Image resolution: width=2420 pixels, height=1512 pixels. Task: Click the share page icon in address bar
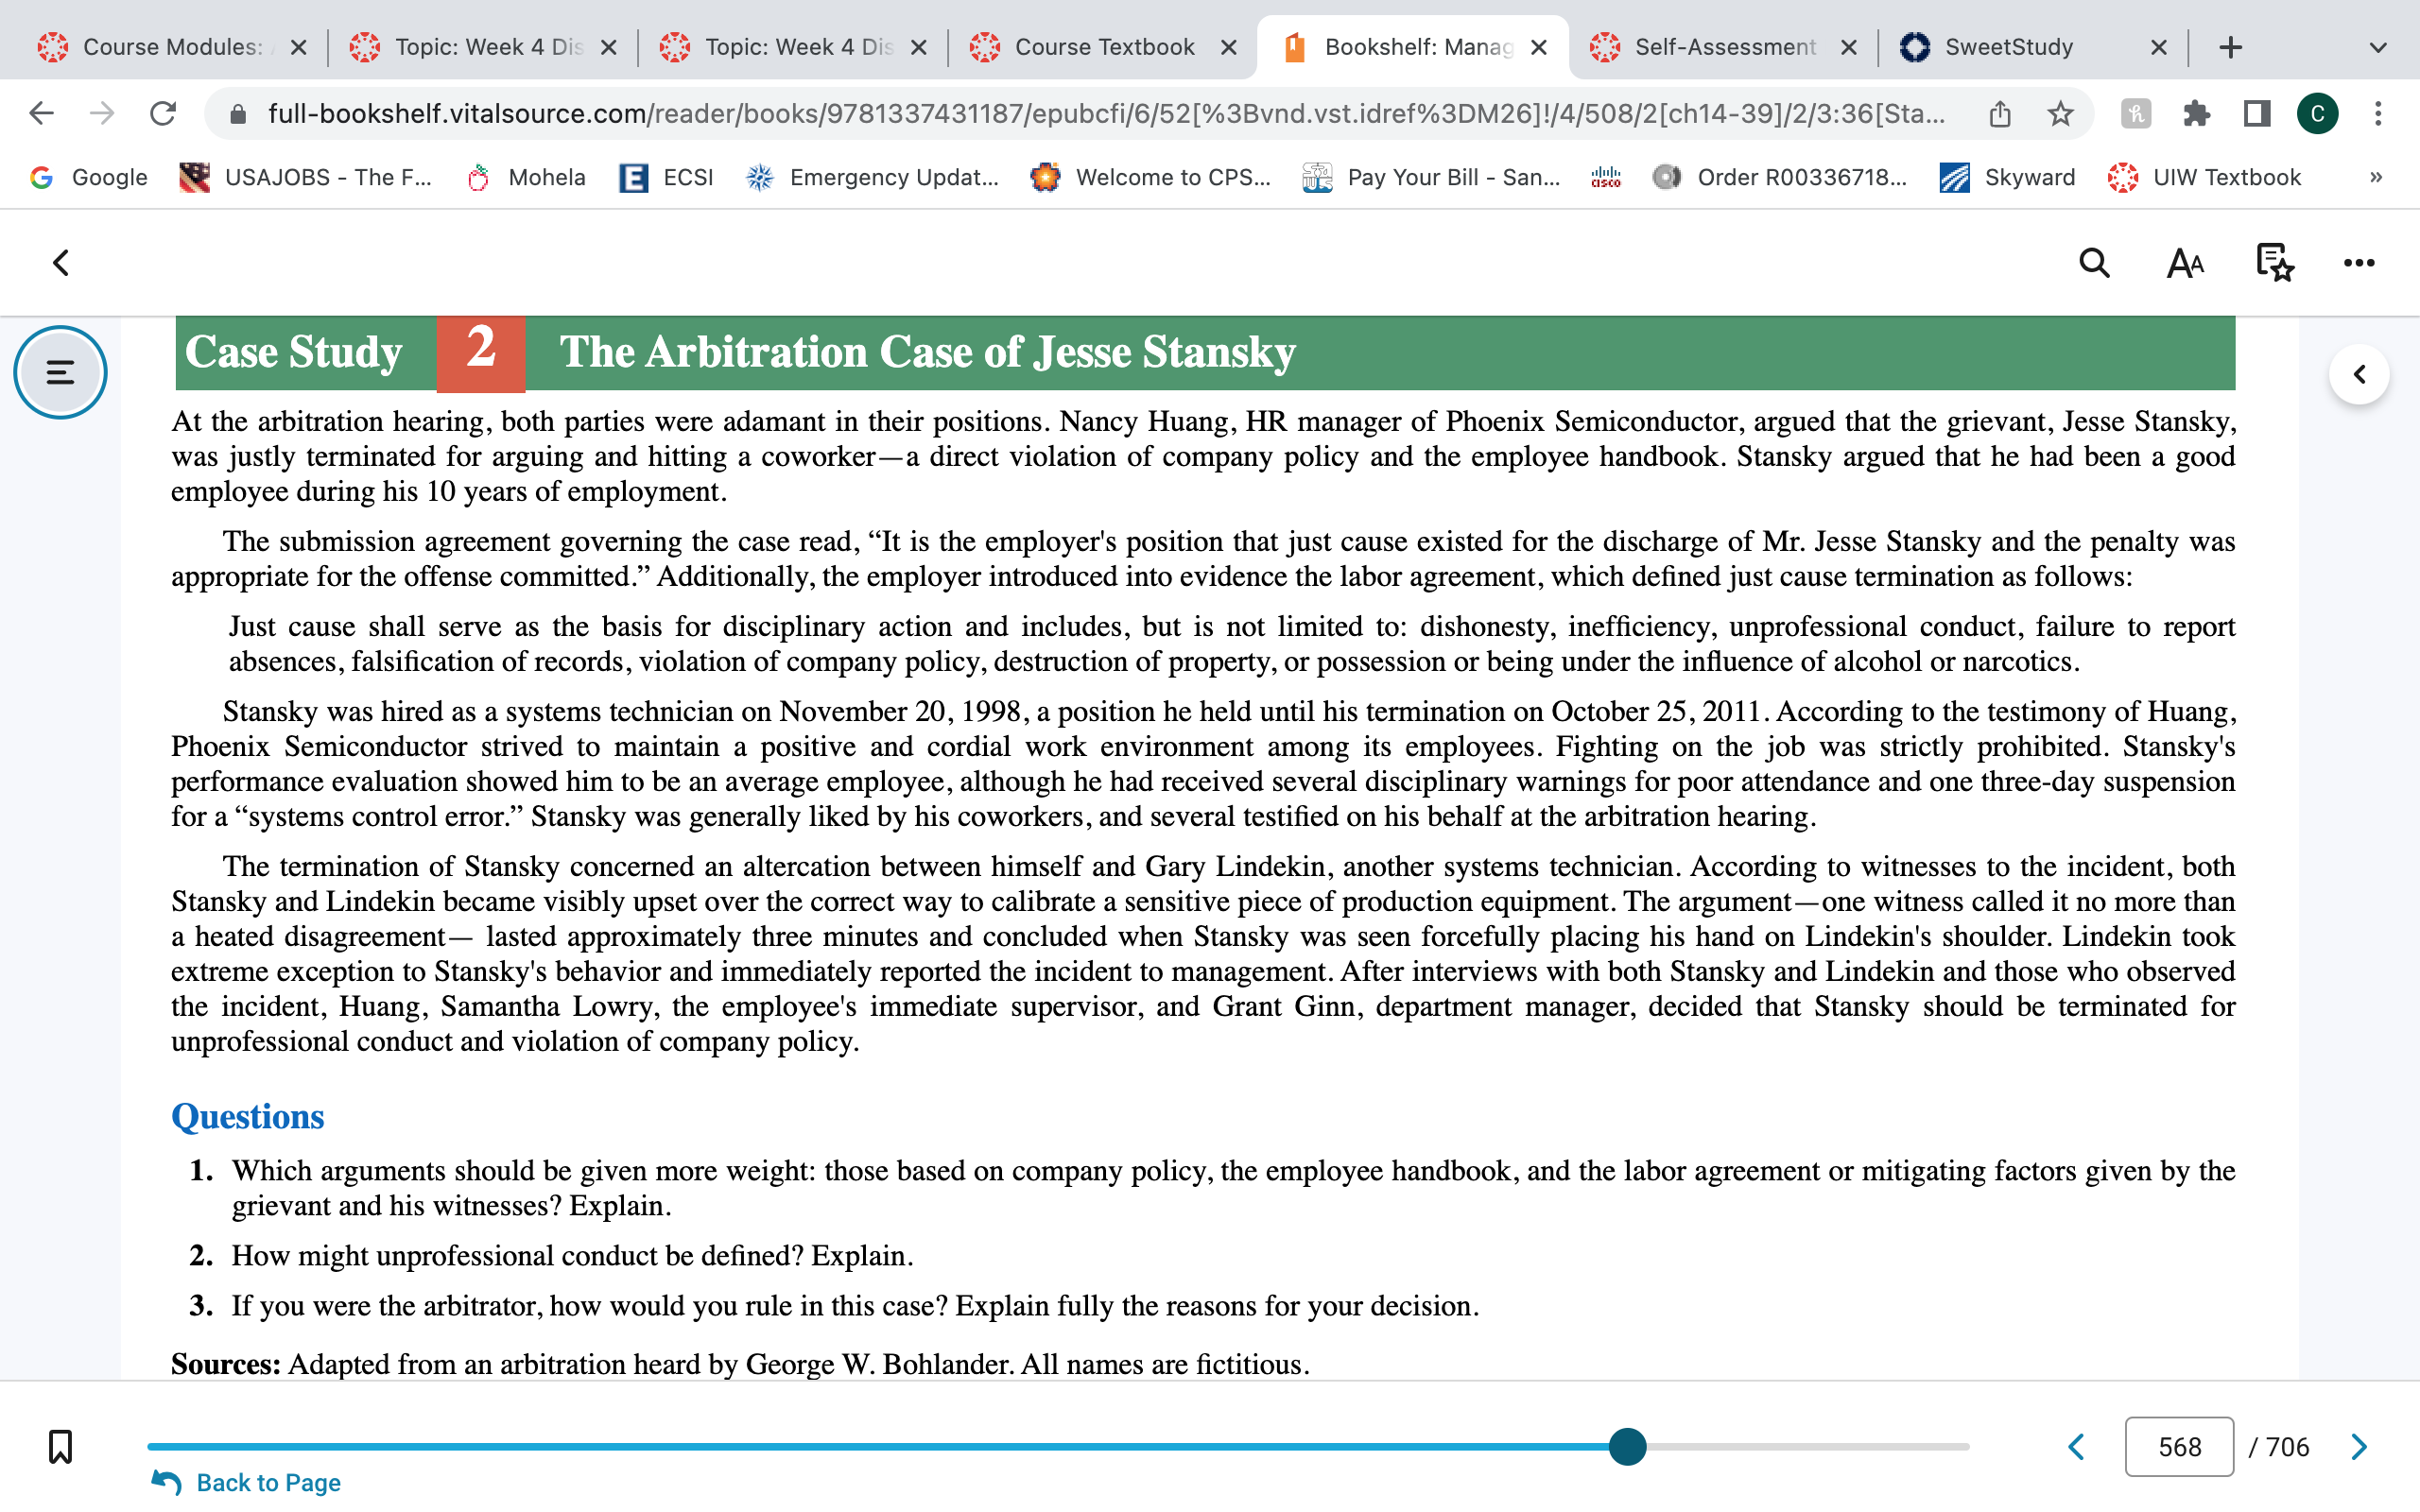(x=1999, y=113)
